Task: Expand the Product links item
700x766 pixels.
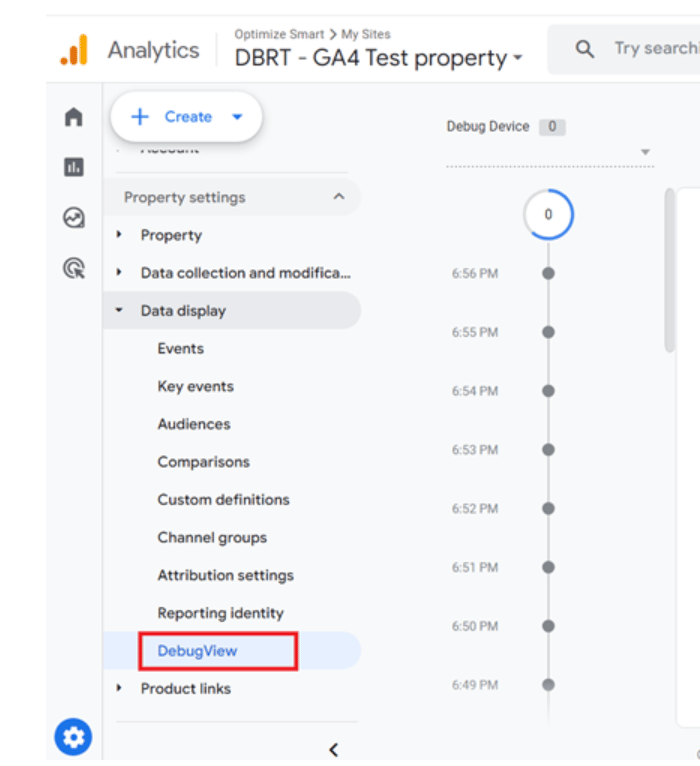Action: point(119,688)
